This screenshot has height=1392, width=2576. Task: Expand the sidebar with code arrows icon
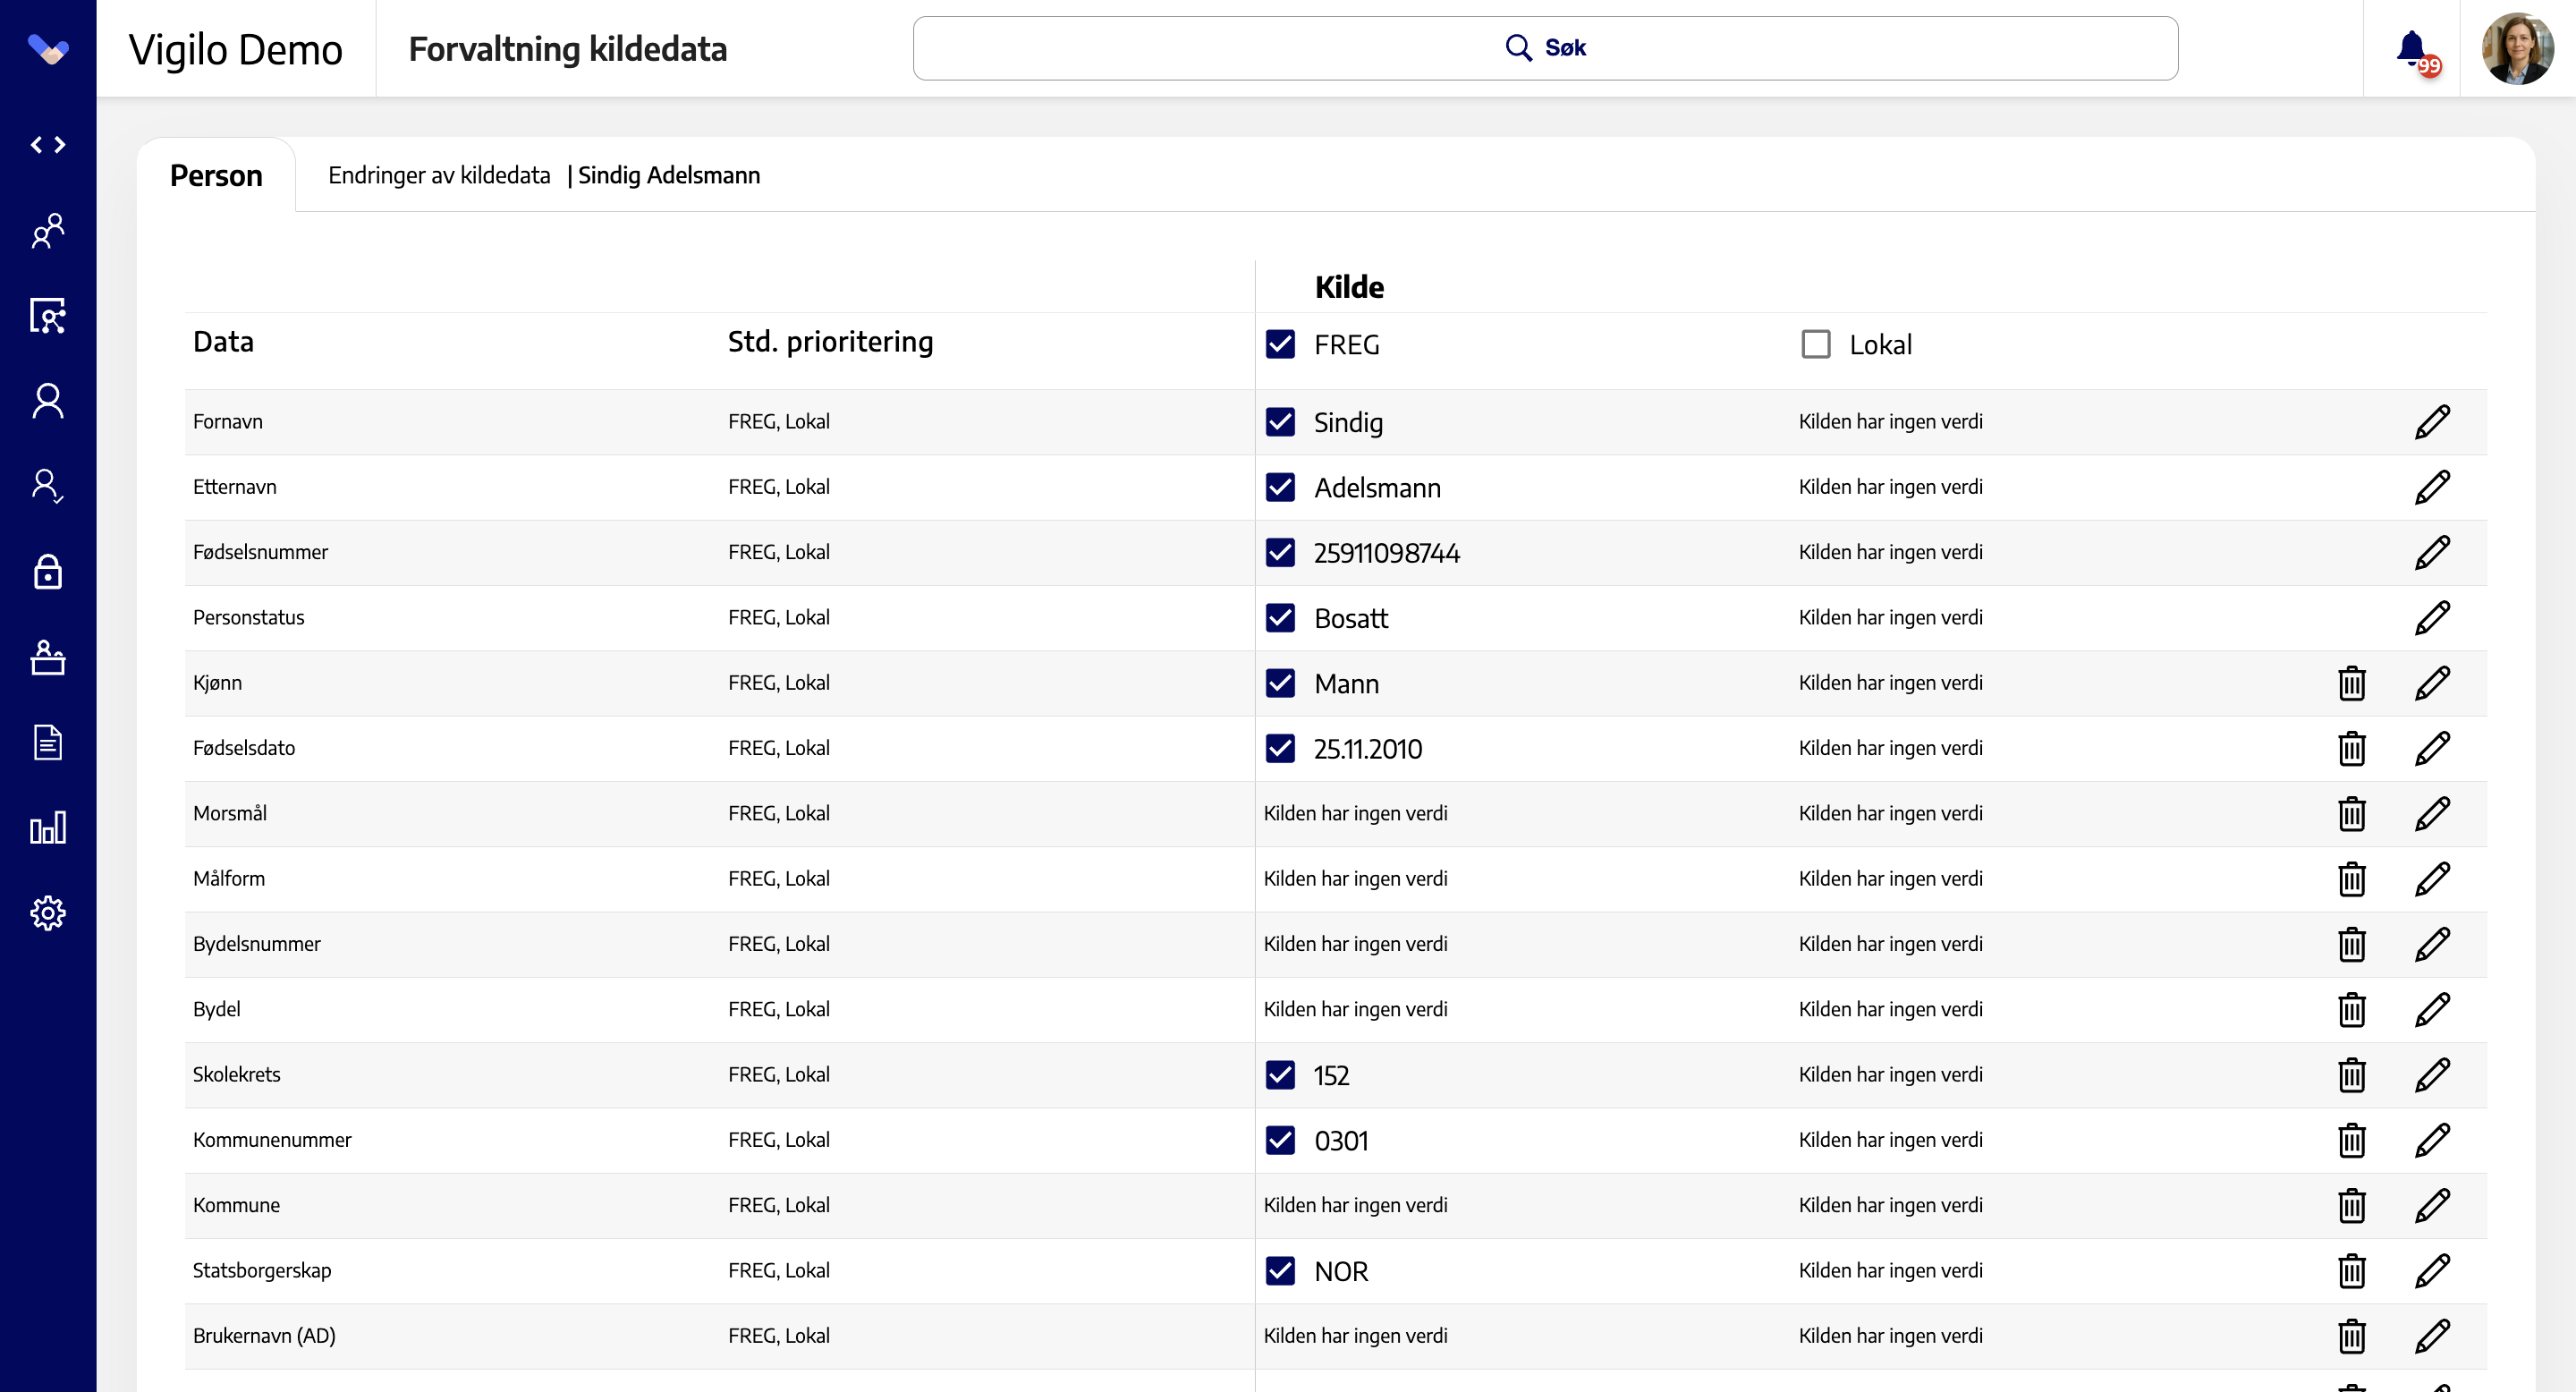pos(48,145)
